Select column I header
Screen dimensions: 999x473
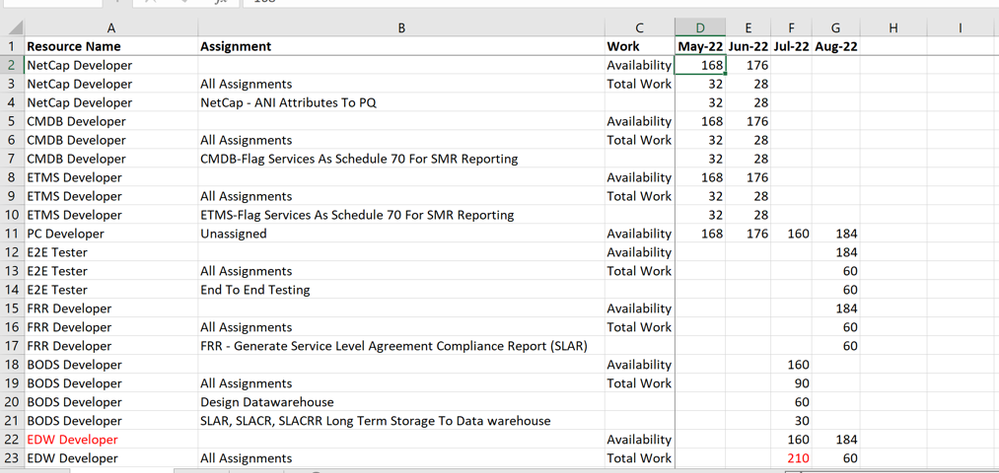pyautogui.click(x=959, y=27)
